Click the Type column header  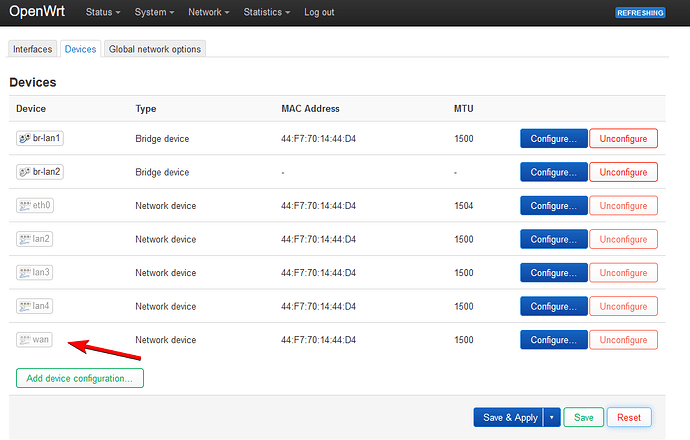click(146, 109)
